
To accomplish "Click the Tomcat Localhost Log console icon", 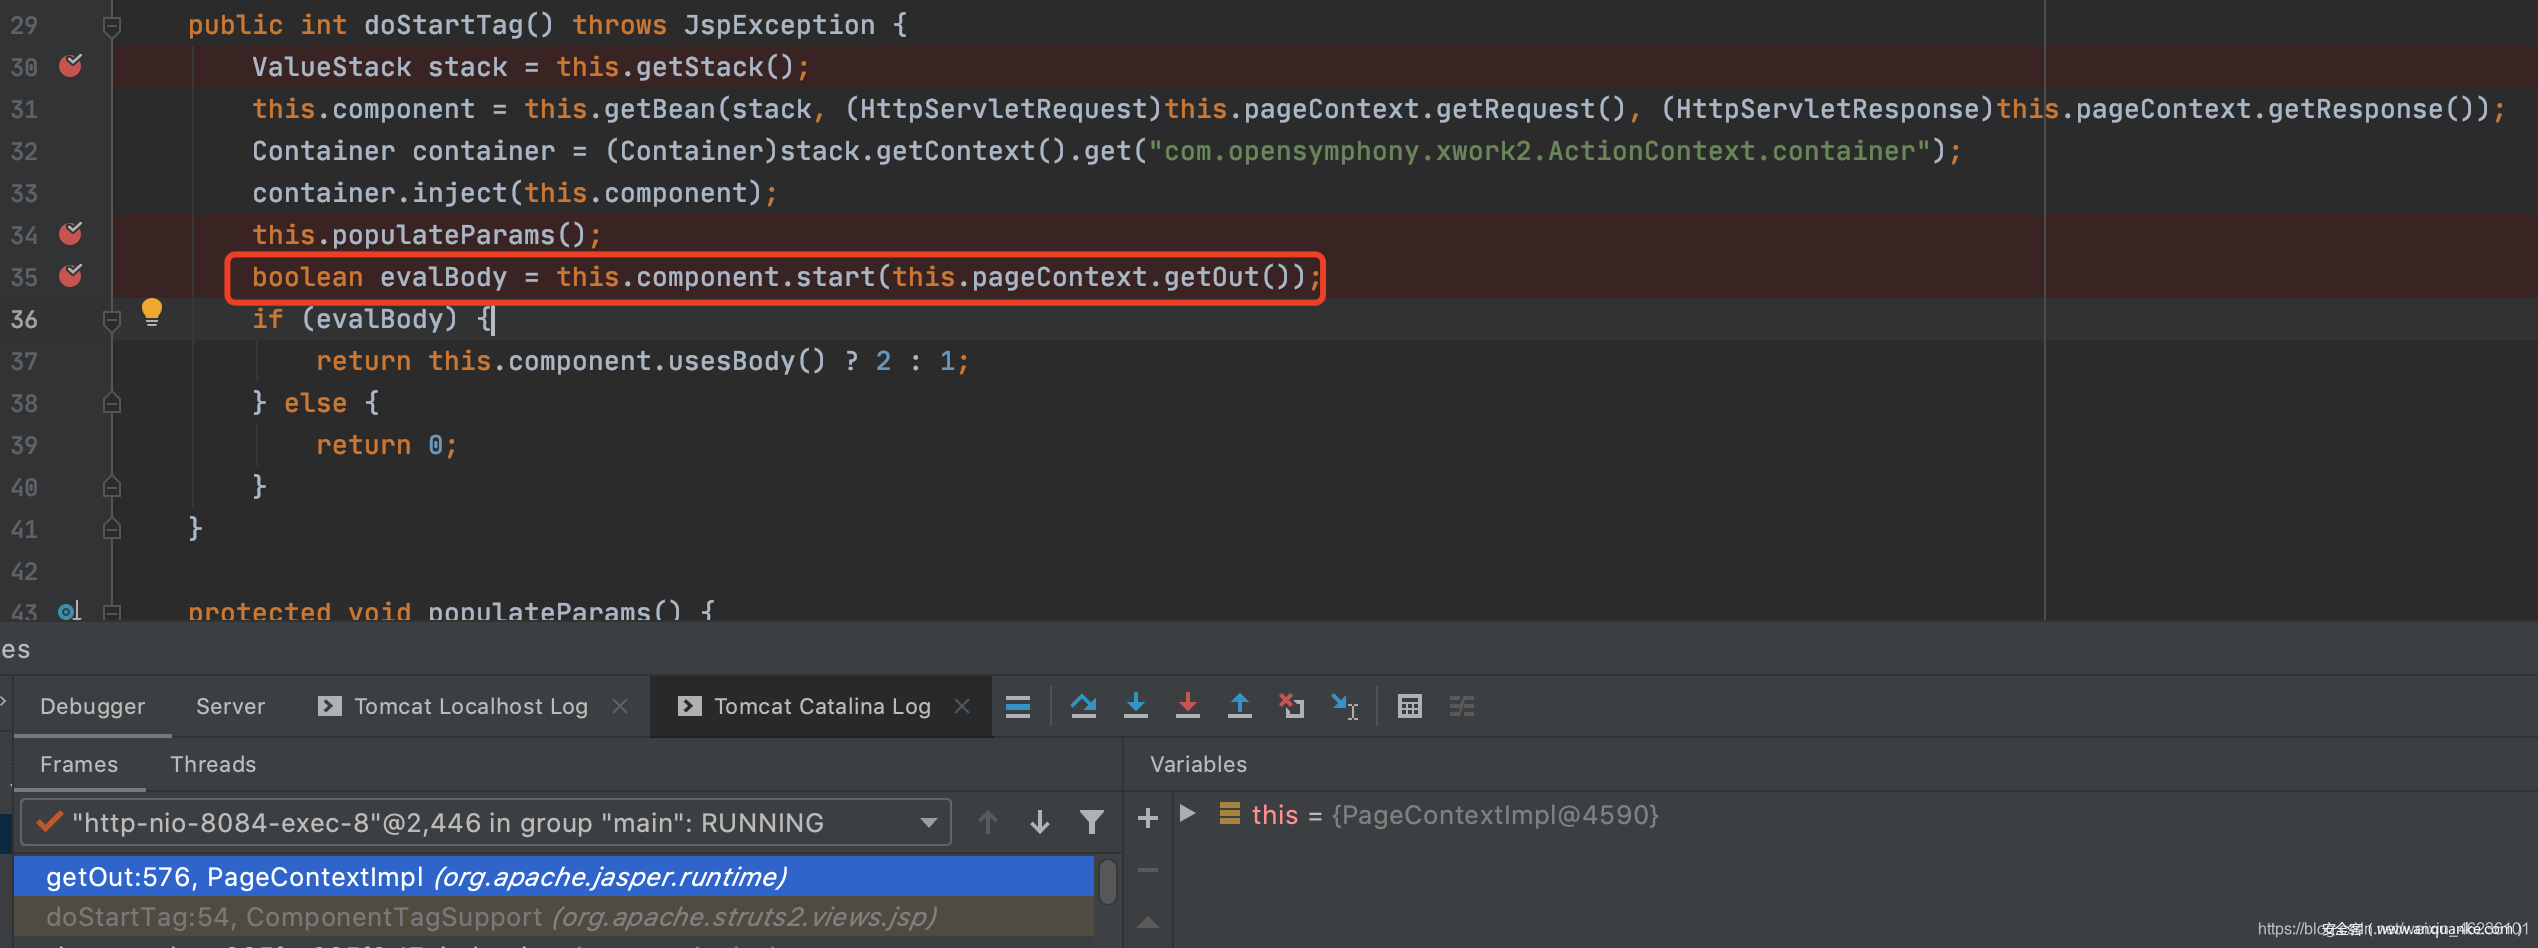I will pyautogui.click(x=330, y=706).
